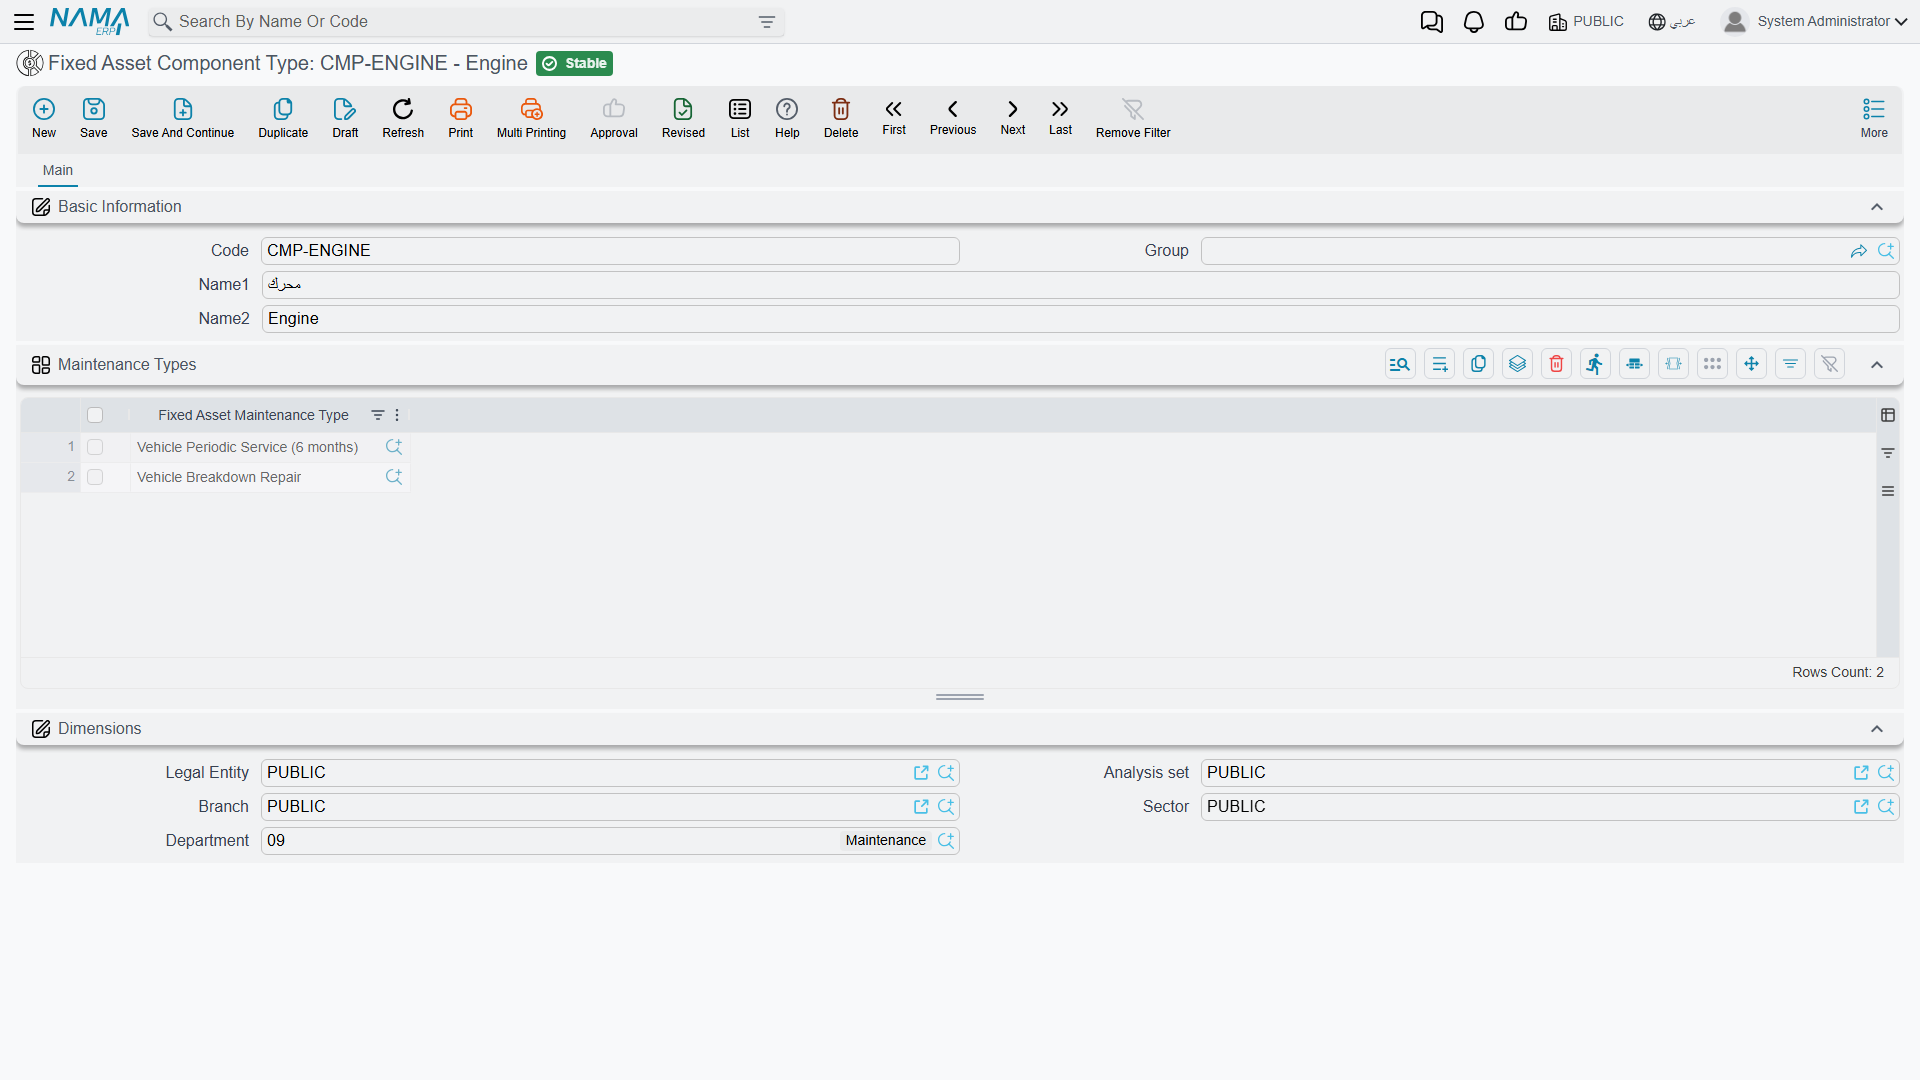Open lookup for Vehicle Breakdown Repair row
Image resolution: width=1920 pixels, height=1080 pixels.
pos(394,477)
